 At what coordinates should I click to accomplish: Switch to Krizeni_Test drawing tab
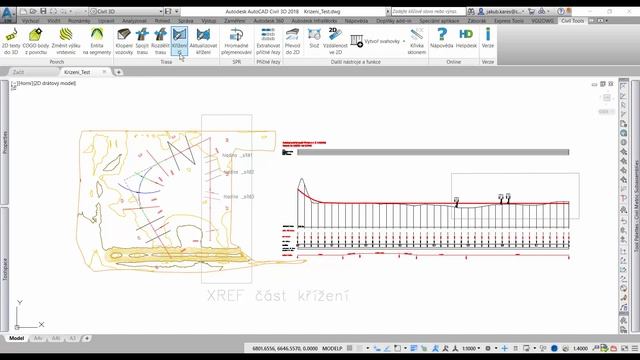(77, 72)
